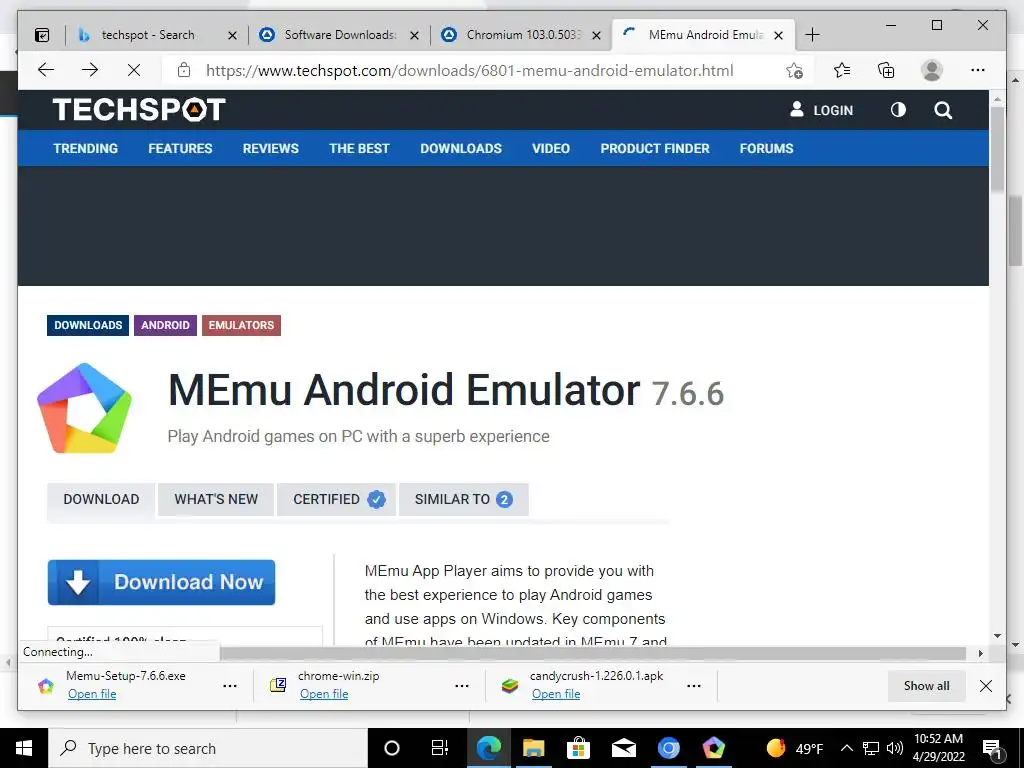1024x768 pixels.
Task: Open TechSpot site search magnifier
Action: coord(943,110)
